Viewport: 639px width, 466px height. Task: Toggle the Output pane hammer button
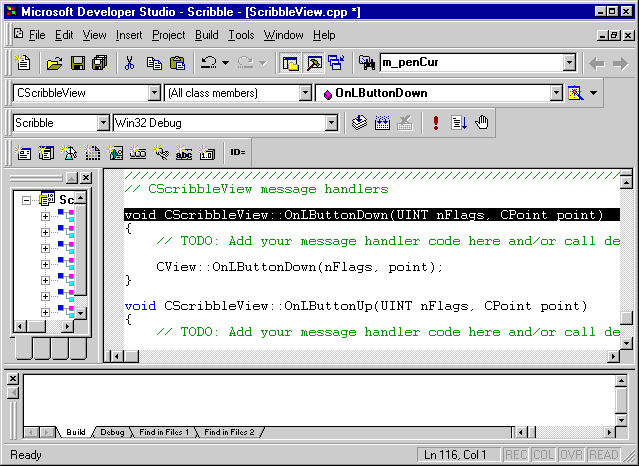click(x=314, y=63)
